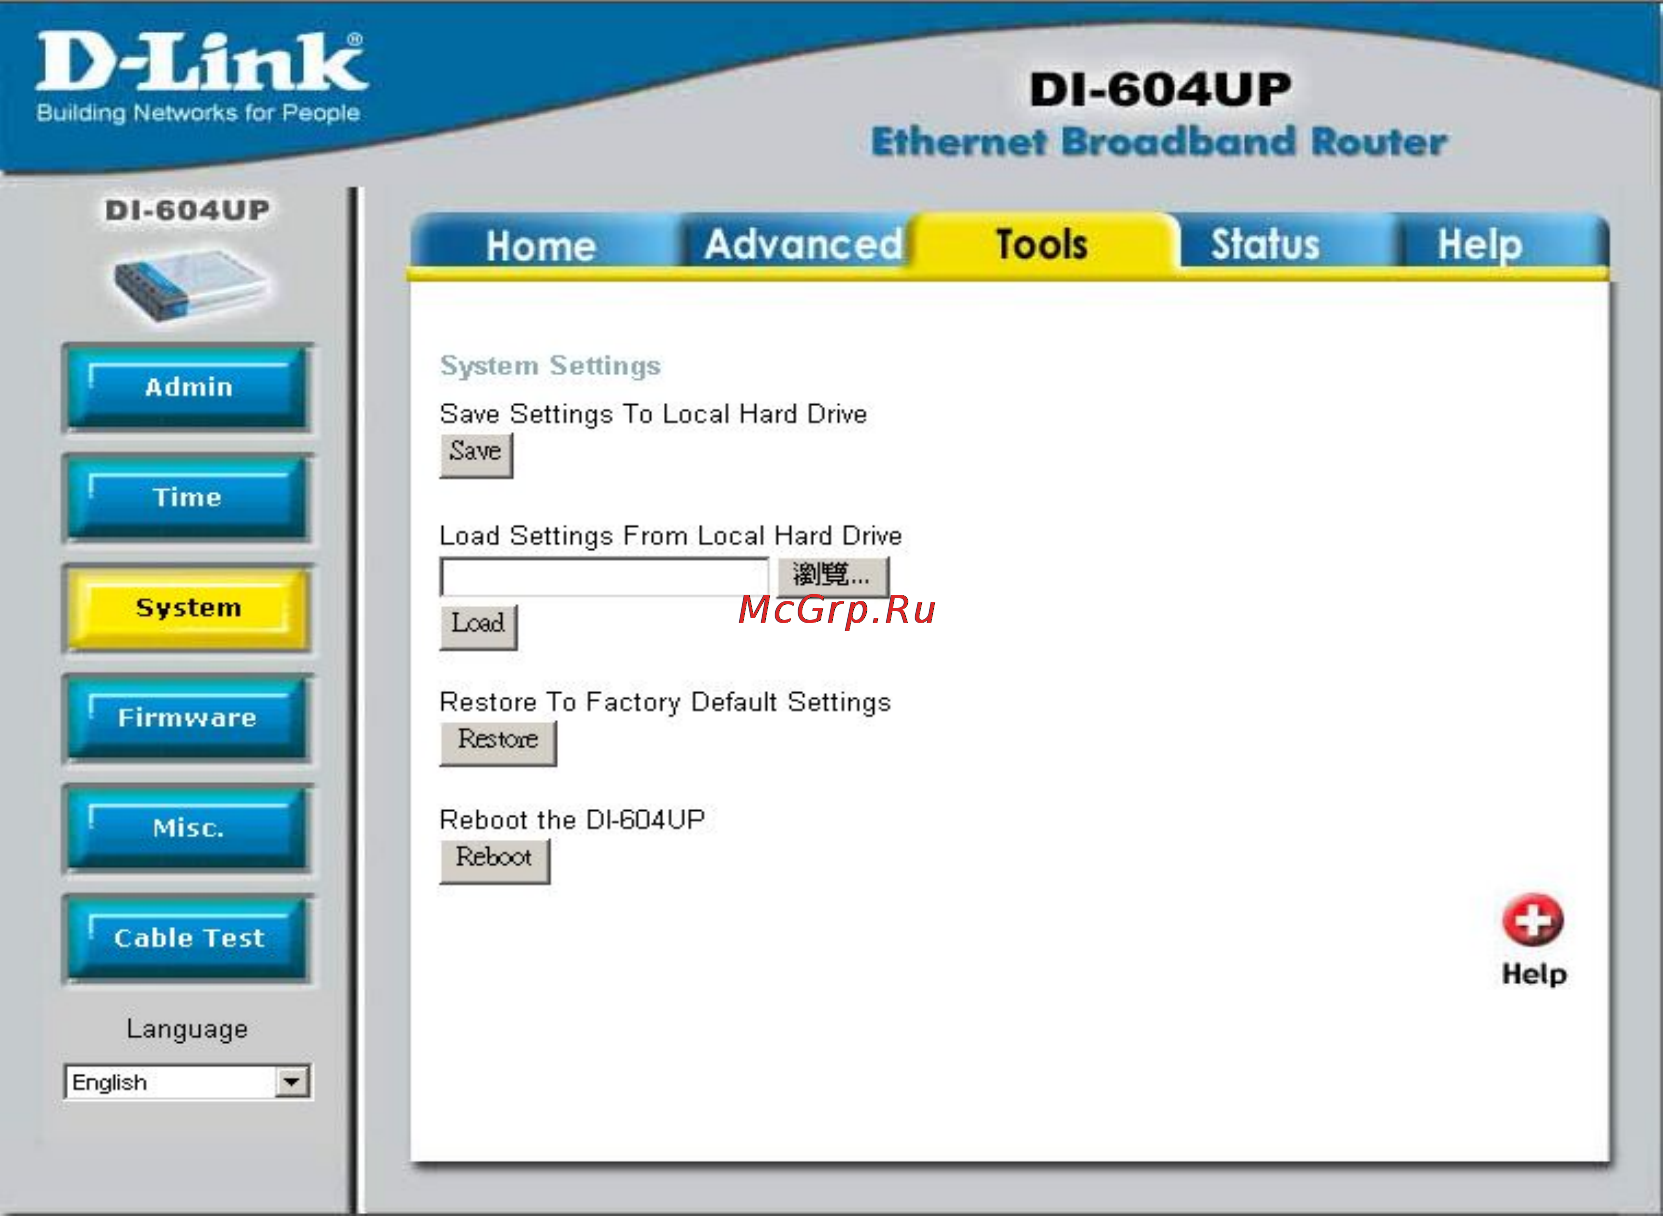The image size is (1663, 1216).
Task: Click the Help label below plus icon
Action: (x=1534, y=974)
